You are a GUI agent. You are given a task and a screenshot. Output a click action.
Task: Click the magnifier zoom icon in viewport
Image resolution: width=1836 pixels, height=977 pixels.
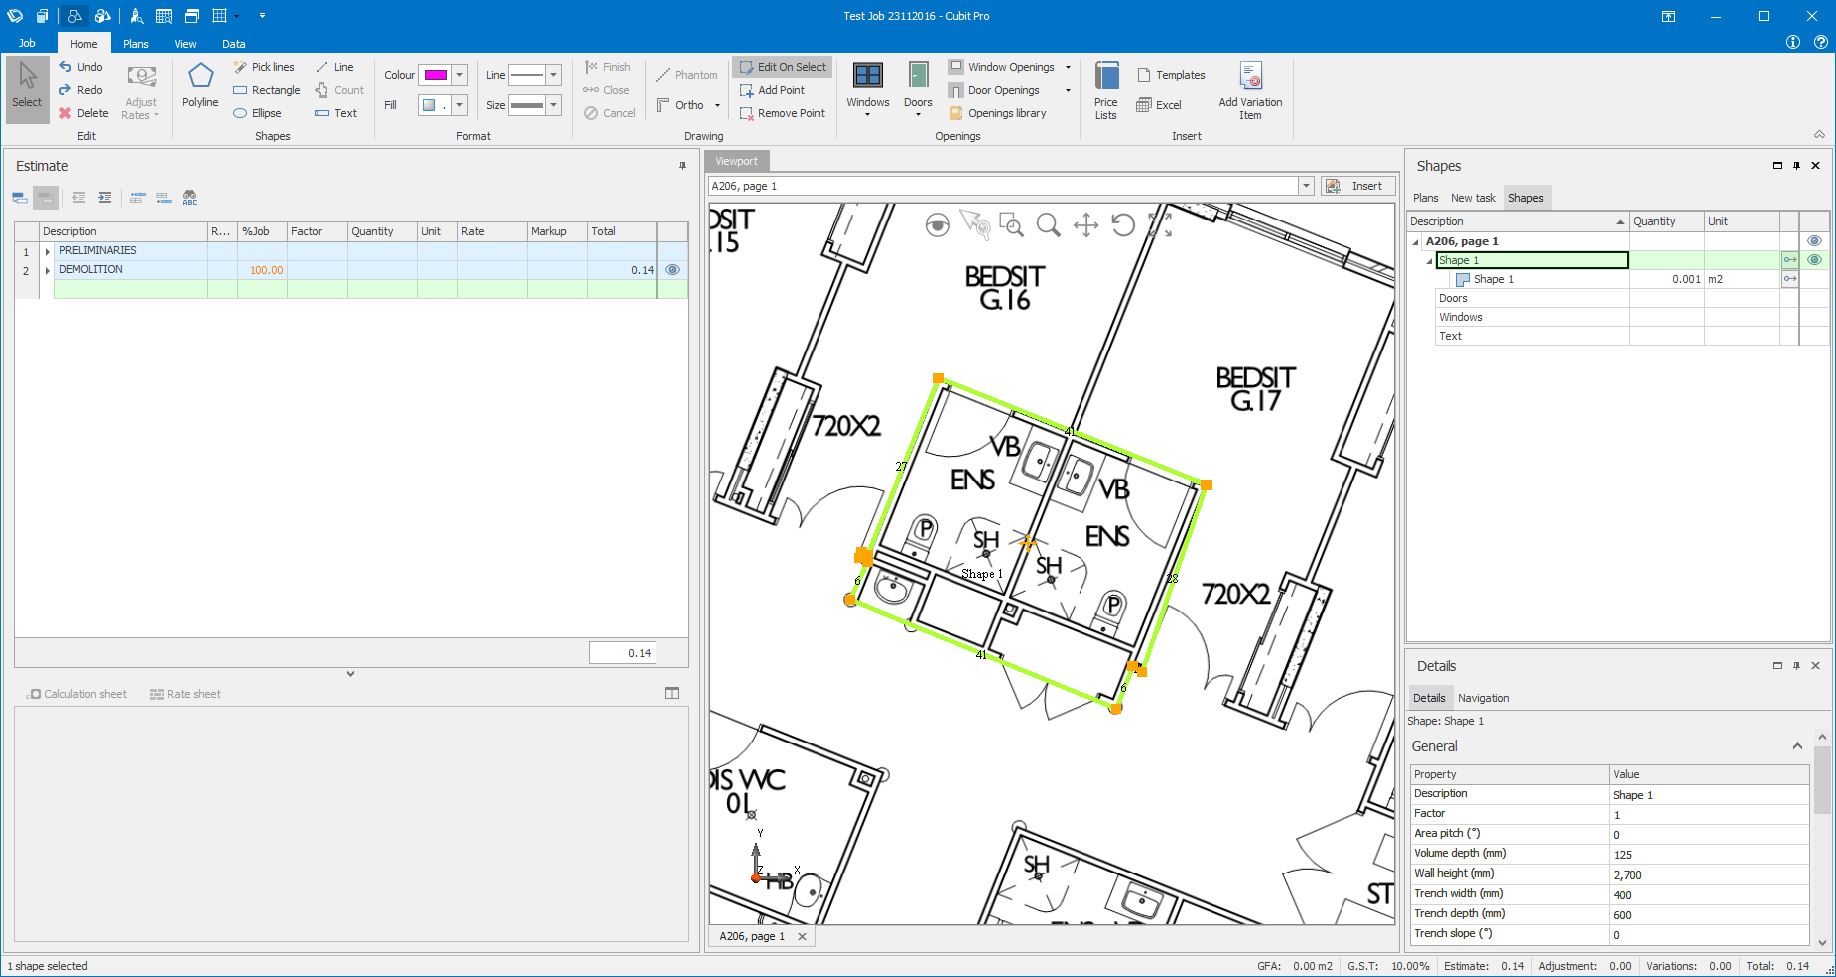point(1048,225)
